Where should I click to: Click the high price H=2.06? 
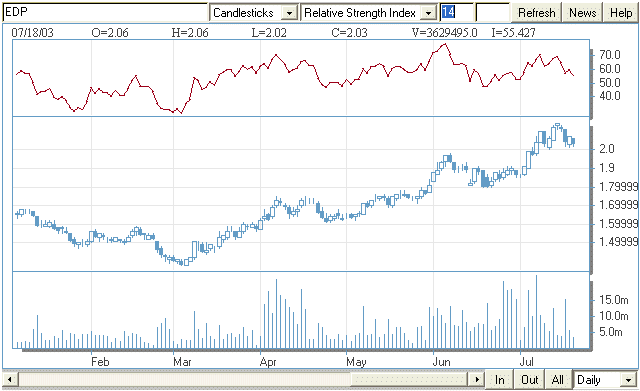point(190,33)
